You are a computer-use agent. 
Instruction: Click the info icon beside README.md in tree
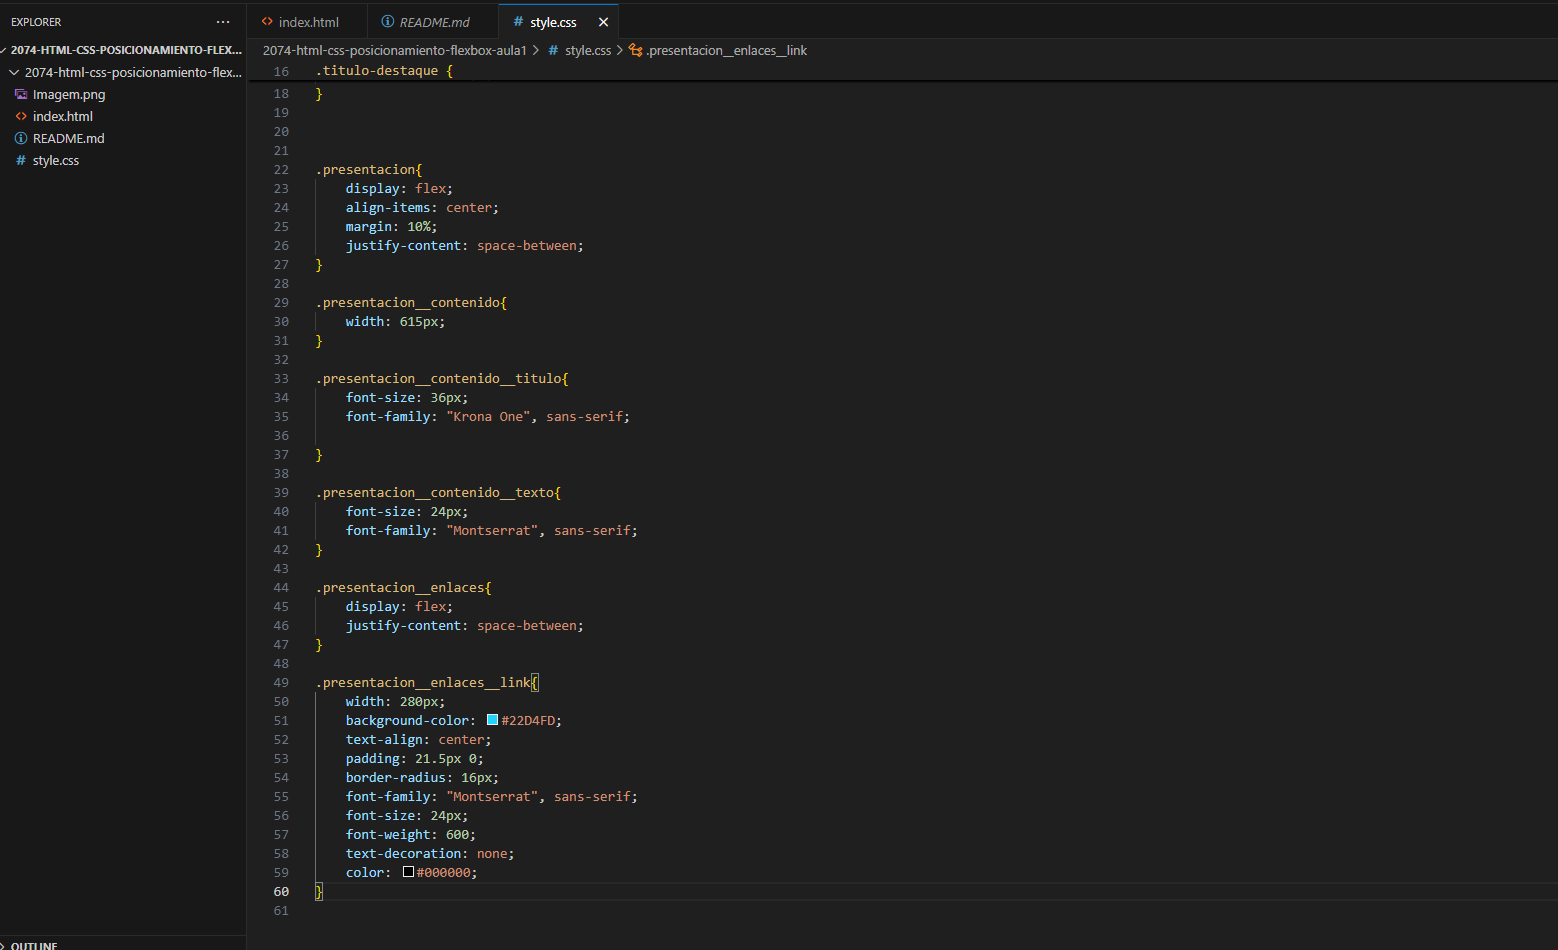[21, 138]
